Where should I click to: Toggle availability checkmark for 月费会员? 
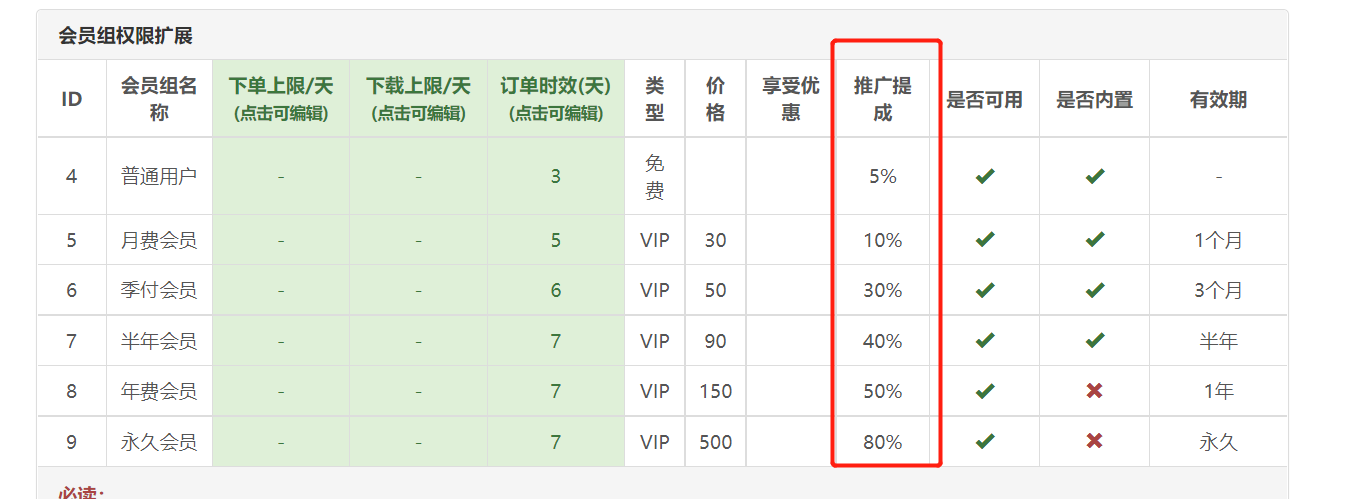(x=985, y=240)
